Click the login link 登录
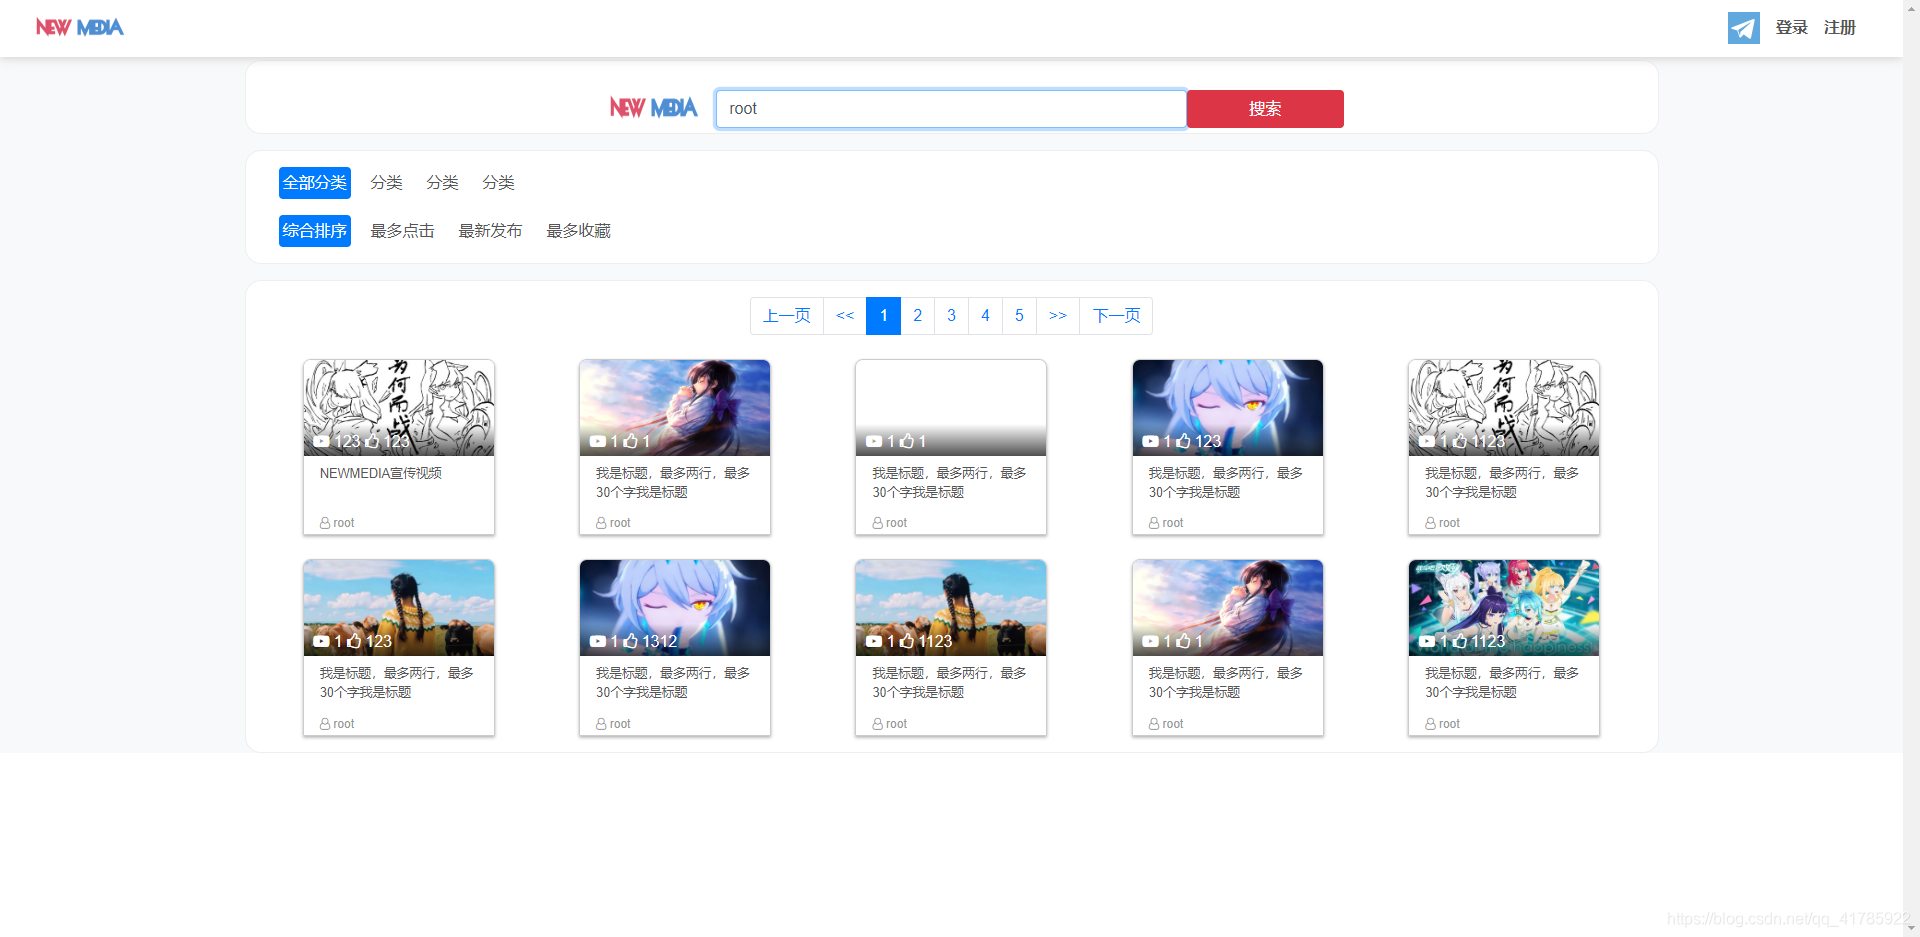The image size is (1920, 937). (1791, 28)
